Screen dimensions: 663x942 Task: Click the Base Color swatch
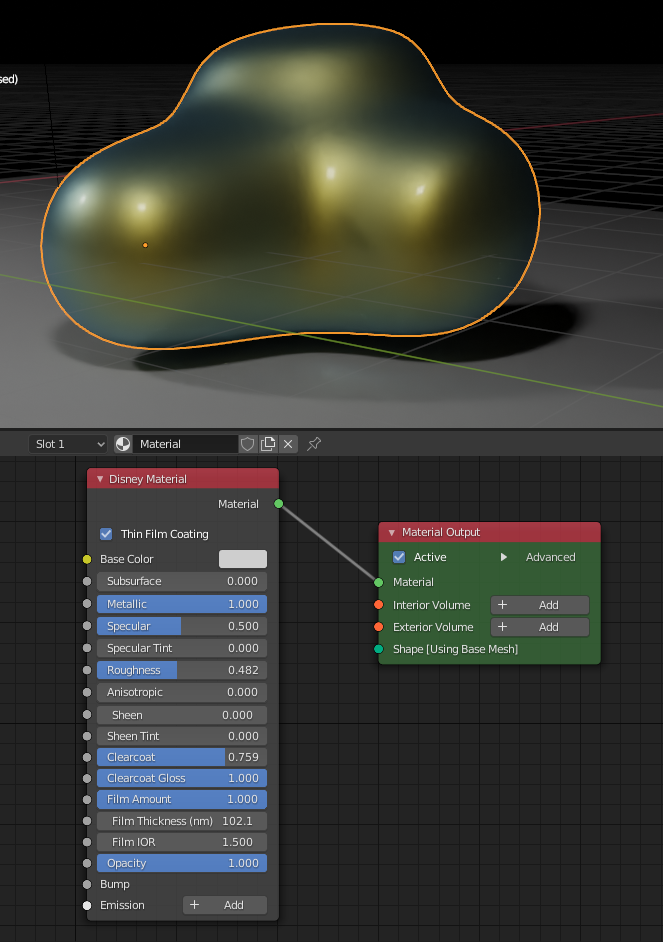click(243, 559)
